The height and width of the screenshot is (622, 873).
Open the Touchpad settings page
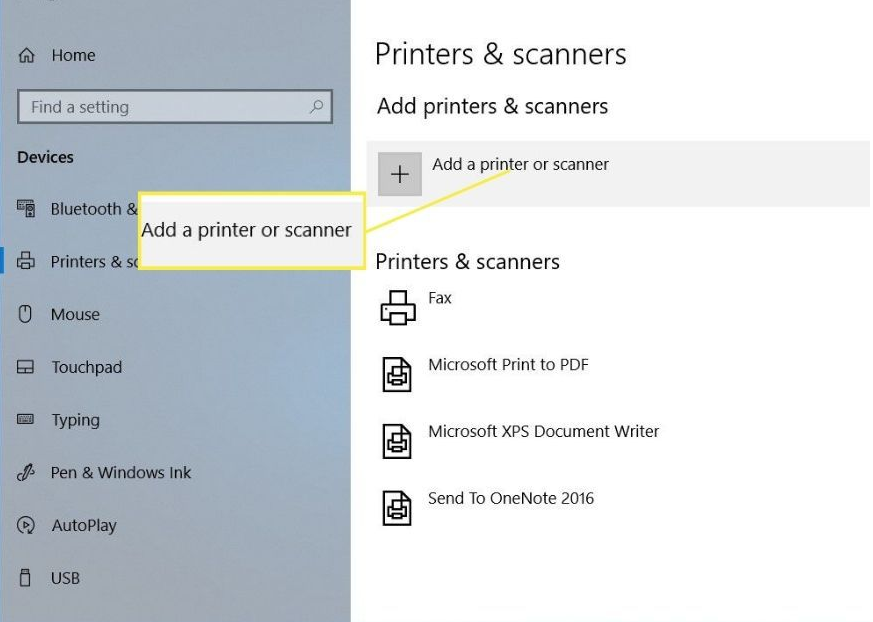(x=86, y=367)
